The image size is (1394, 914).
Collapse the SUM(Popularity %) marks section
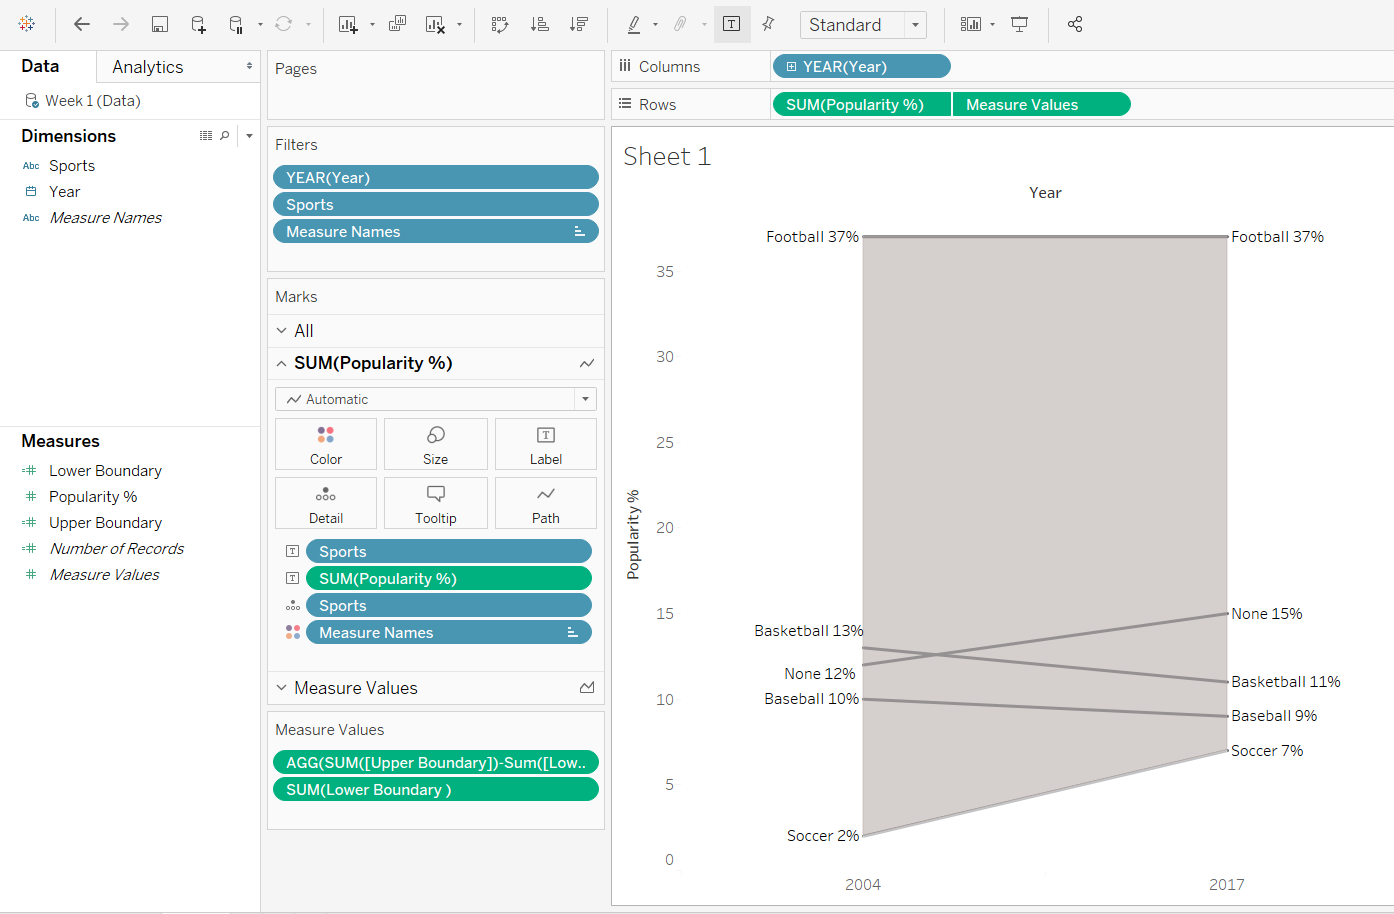[281, 362]
